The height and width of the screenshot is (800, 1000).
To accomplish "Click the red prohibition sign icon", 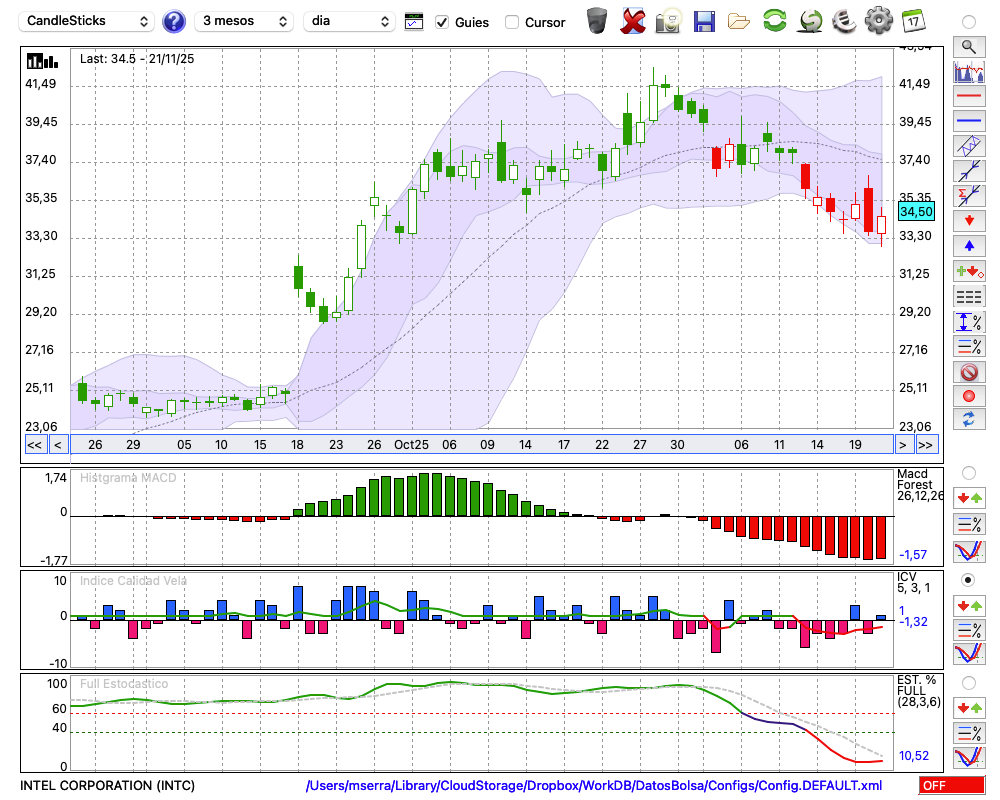I will click(x=969, y=372).
